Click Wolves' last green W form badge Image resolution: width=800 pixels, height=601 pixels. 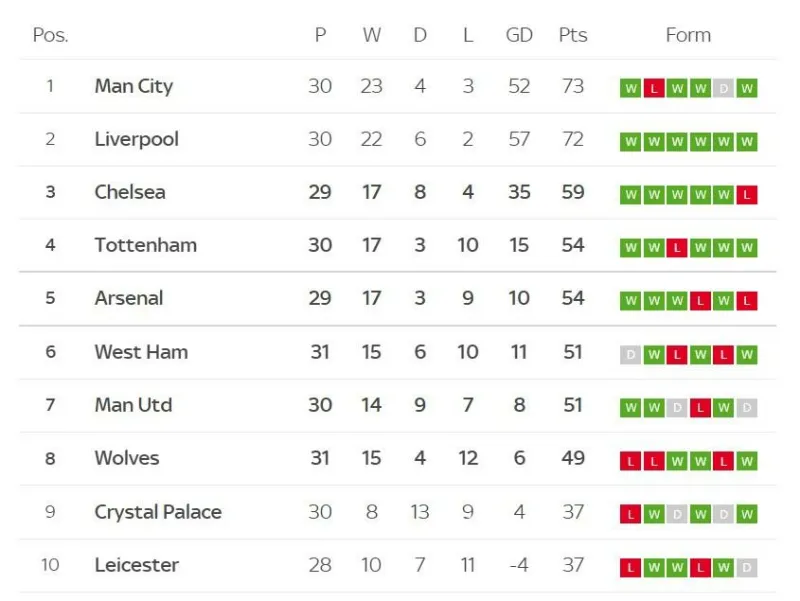tap(747, 461)
